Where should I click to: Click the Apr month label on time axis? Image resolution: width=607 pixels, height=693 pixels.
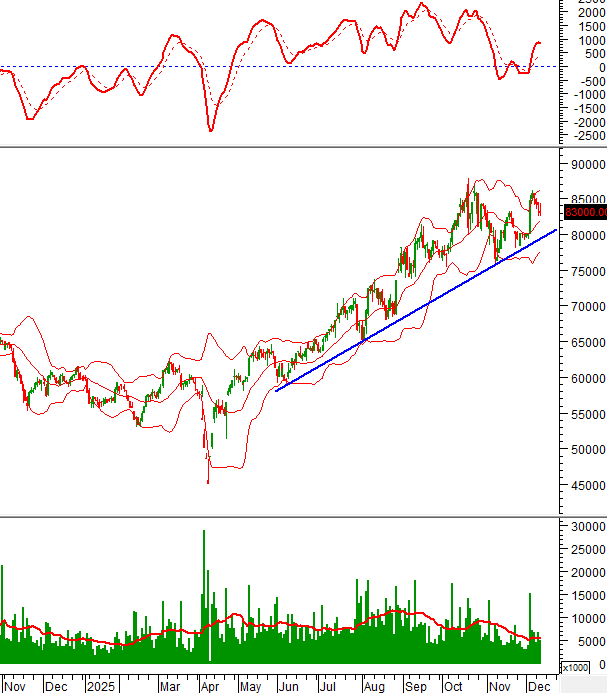click(x=208, y=686)
